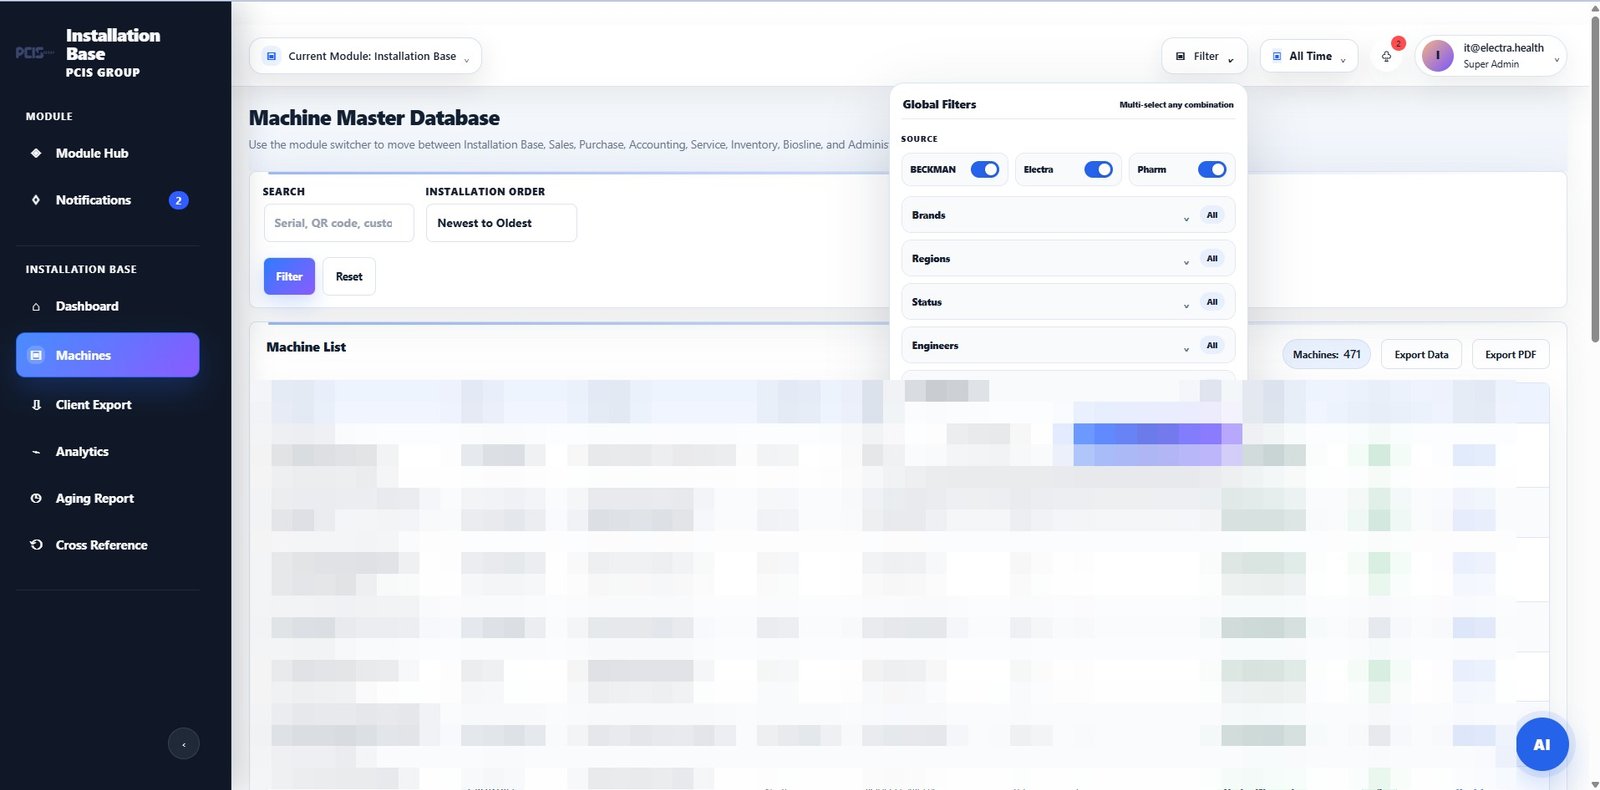Expand the Regions filter dropdown
This screenshot has height=790, width=1600.
[1068, 258]
